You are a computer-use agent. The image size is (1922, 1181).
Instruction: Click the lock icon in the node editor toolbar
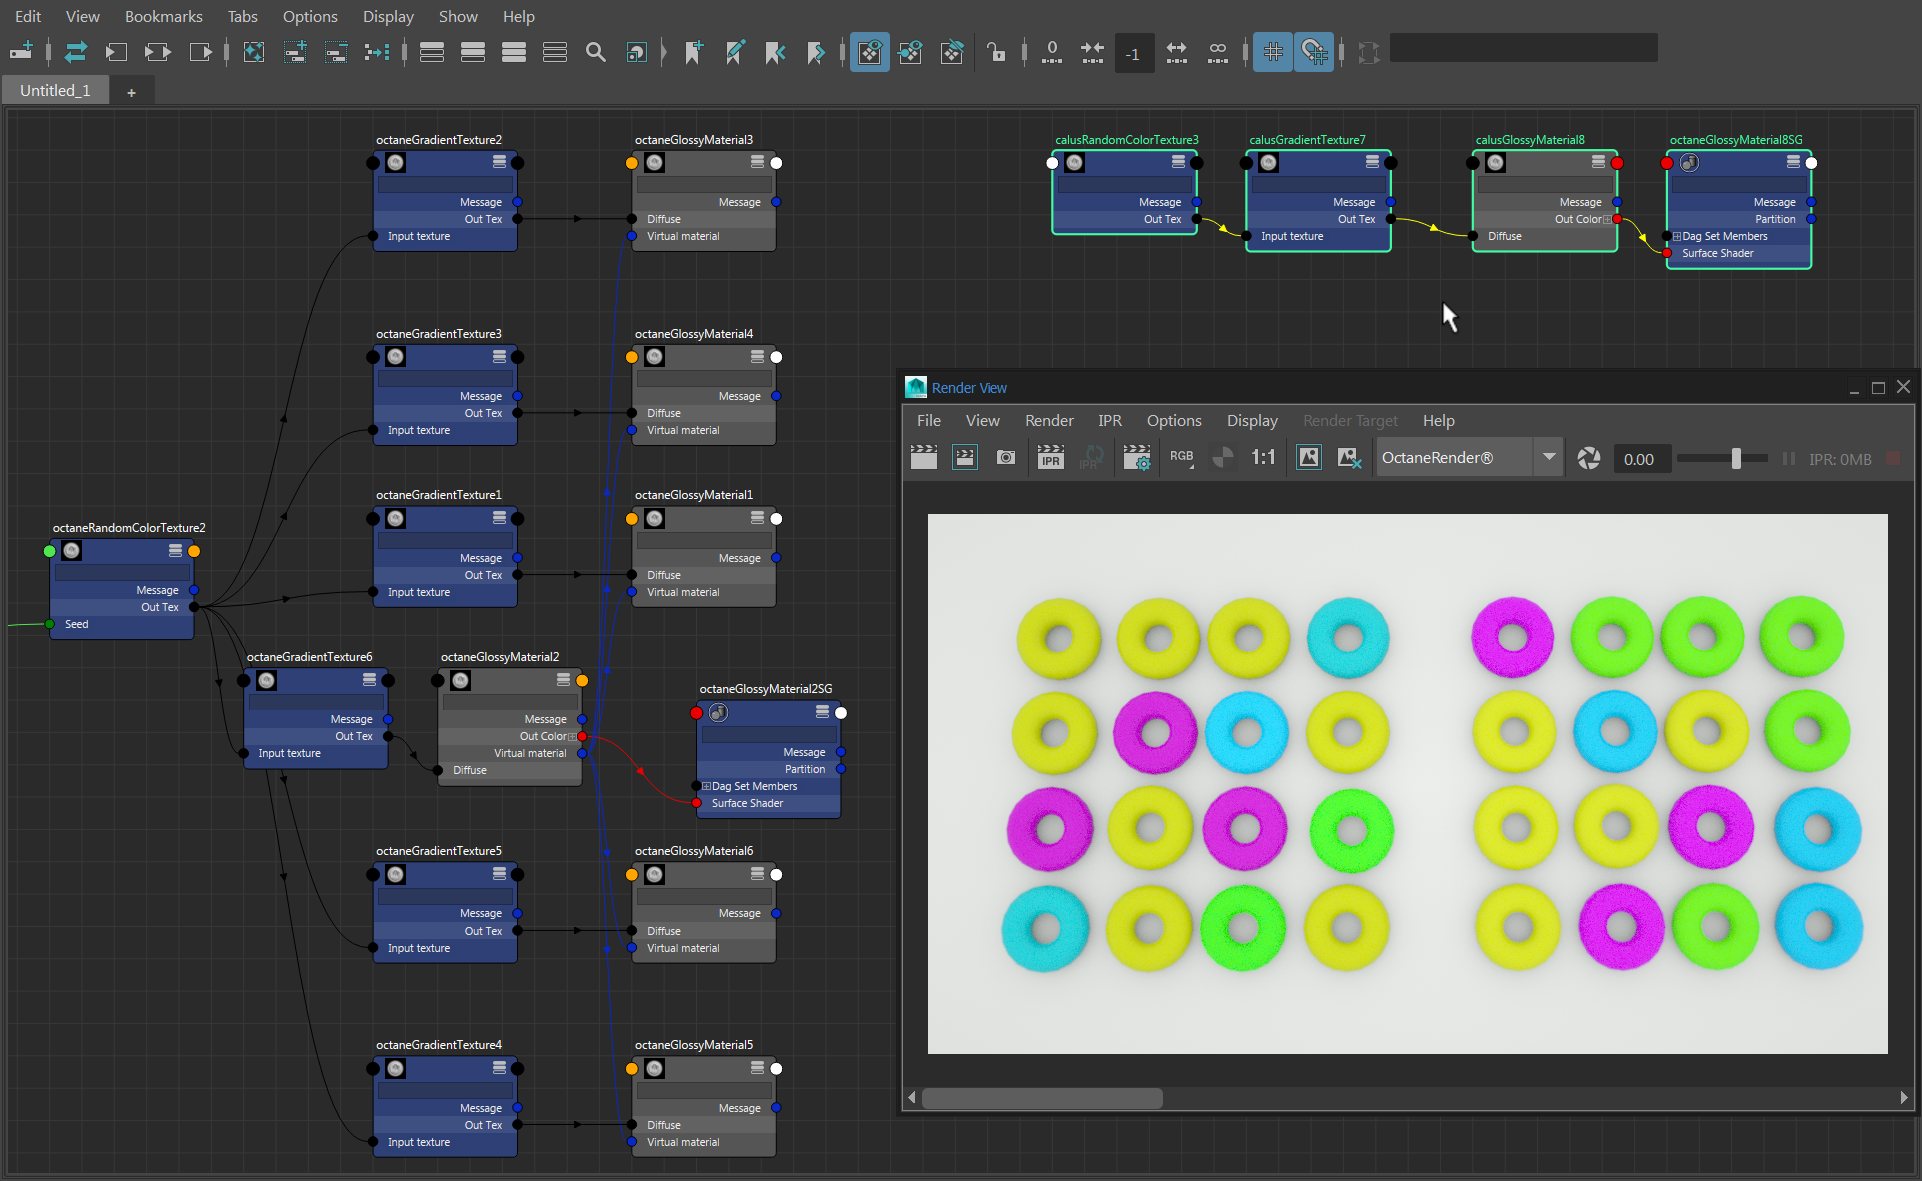click(x=995, y=52)
